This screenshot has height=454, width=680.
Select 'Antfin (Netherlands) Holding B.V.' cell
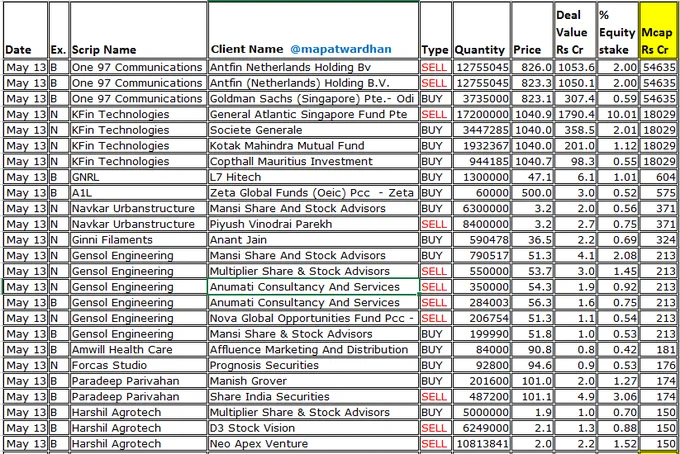314,83
